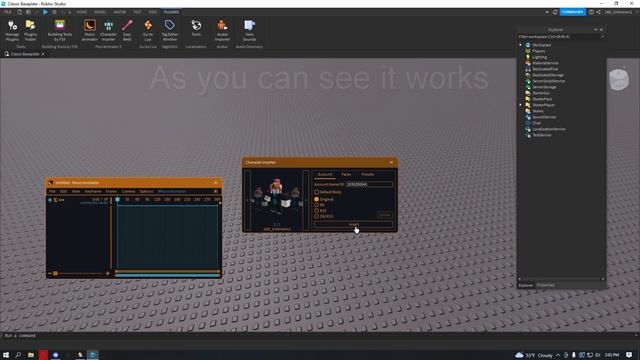The height and width of the screenshot is (360, 640).
Task: Open Manage Plugins in the ribbon
Action: pyautogui.click(x=12, y=31)
